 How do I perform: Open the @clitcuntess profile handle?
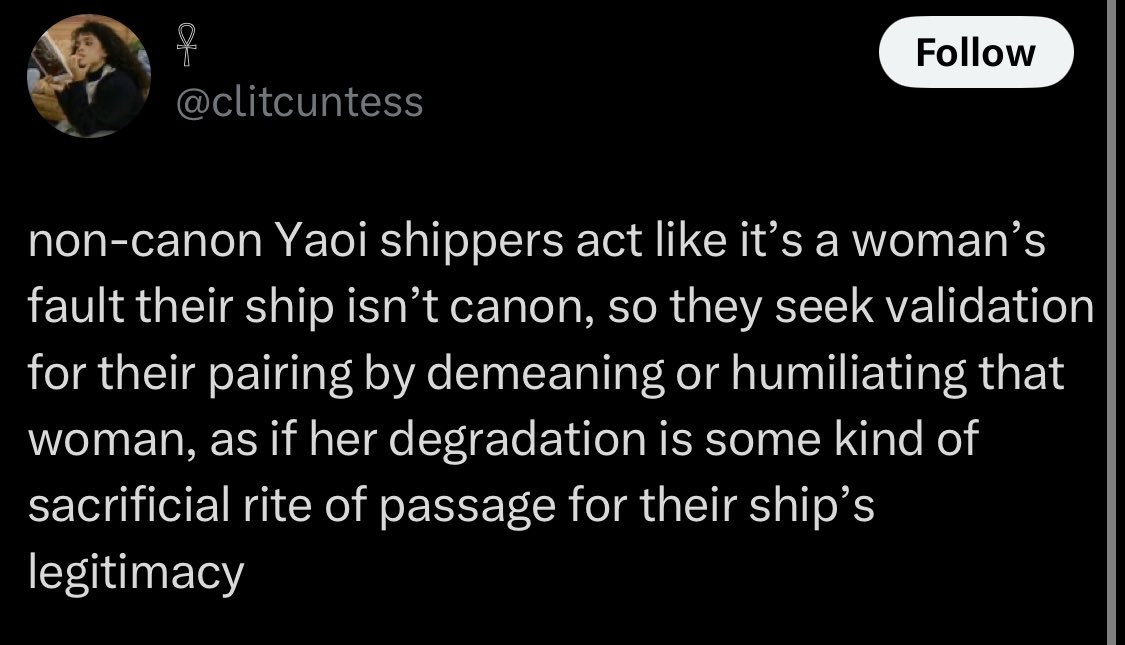[x=299, y=101]
